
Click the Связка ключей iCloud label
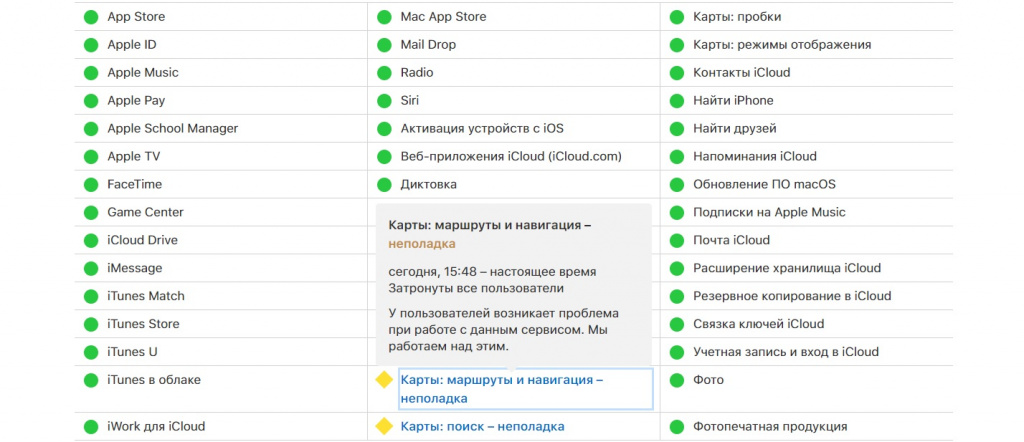[758, 324]
